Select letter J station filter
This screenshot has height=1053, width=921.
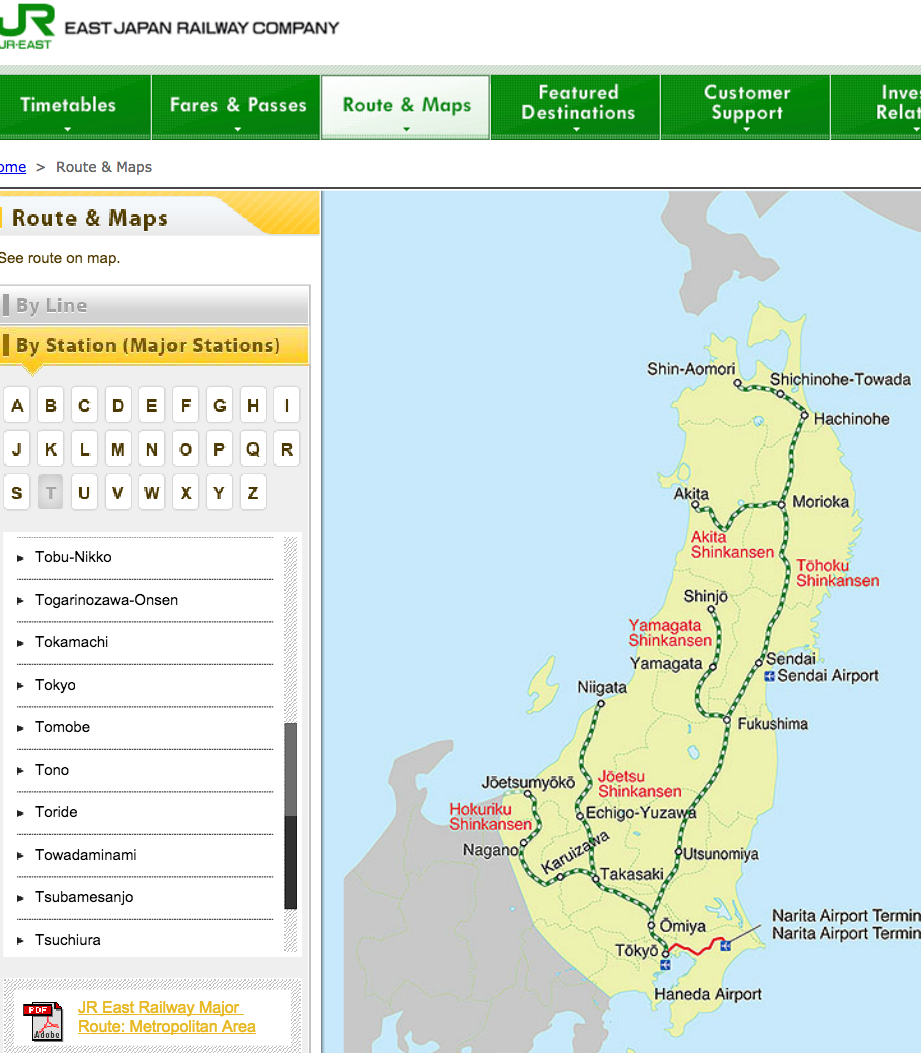(x=17, y=449)
